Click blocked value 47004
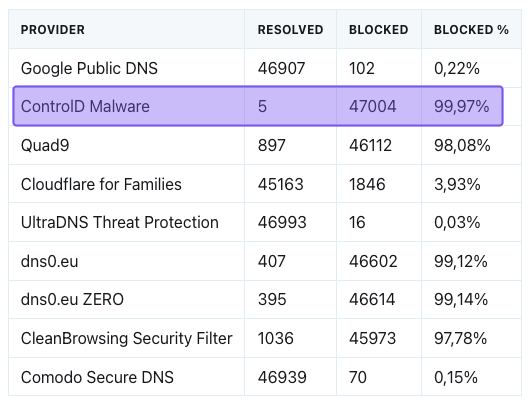The width and height of the screenshot is (531, 405). (x=373, y=106)
